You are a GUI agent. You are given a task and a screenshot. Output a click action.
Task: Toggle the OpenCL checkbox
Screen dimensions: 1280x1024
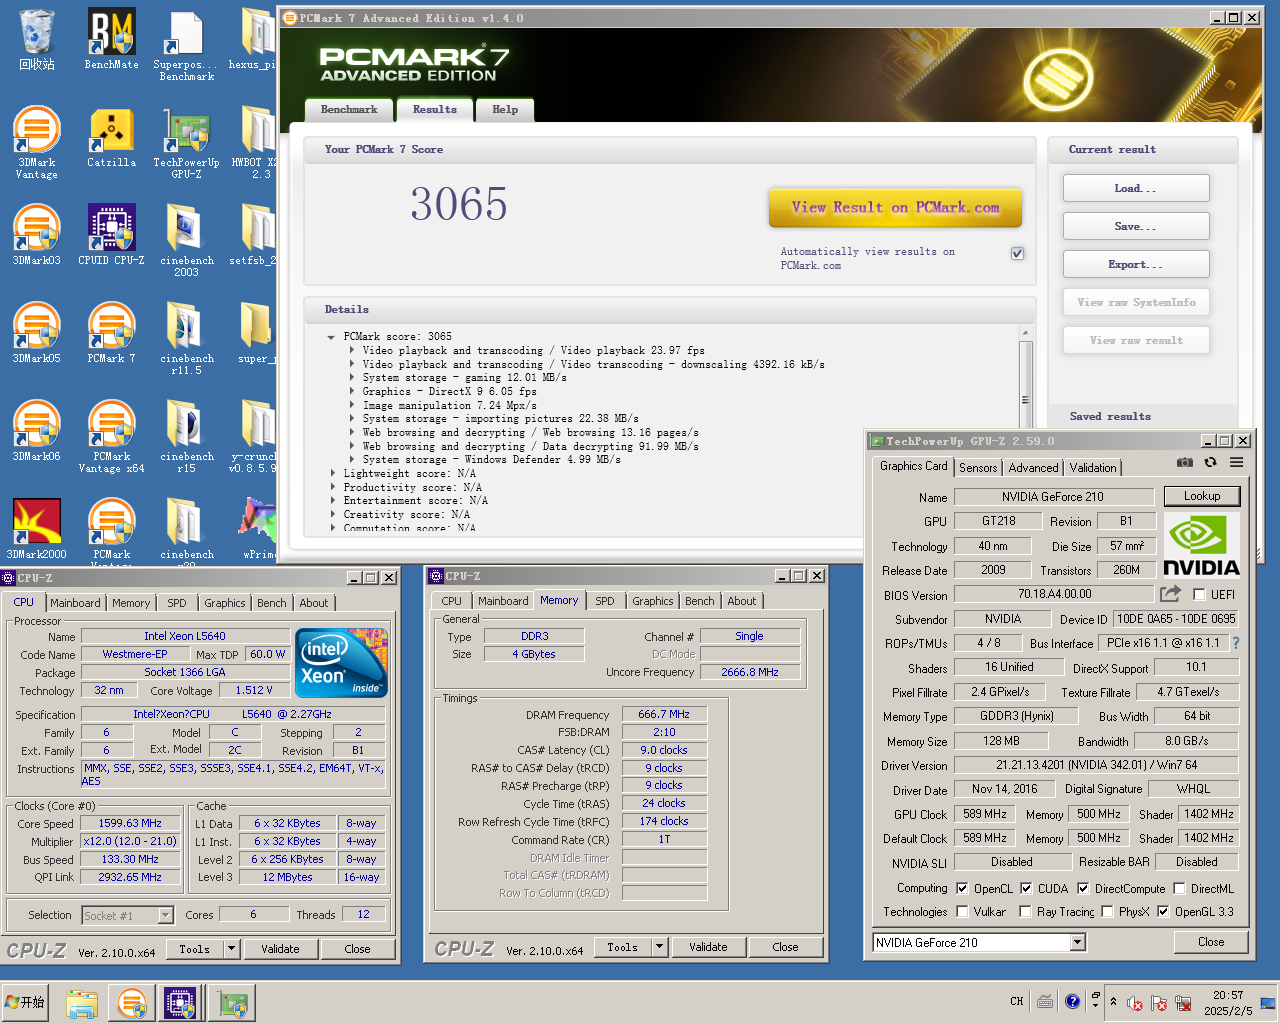tap(962, 888)
